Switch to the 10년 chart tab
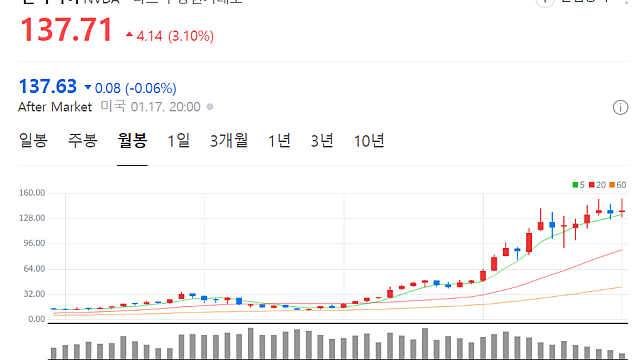This screenshot has width=640, height=360. pyautogui.click(x=369, y=141)
